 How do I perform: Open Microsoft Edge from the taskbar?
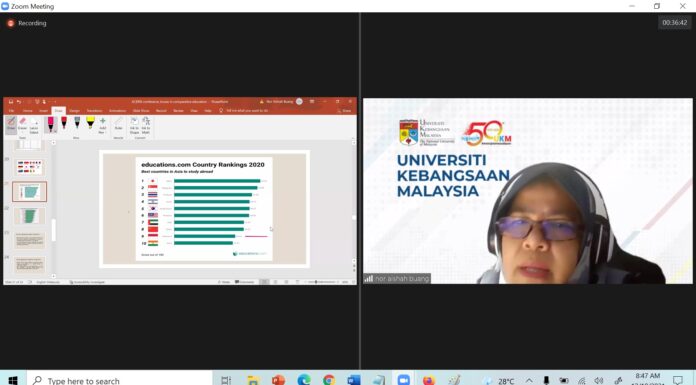[x=304, y=380]
